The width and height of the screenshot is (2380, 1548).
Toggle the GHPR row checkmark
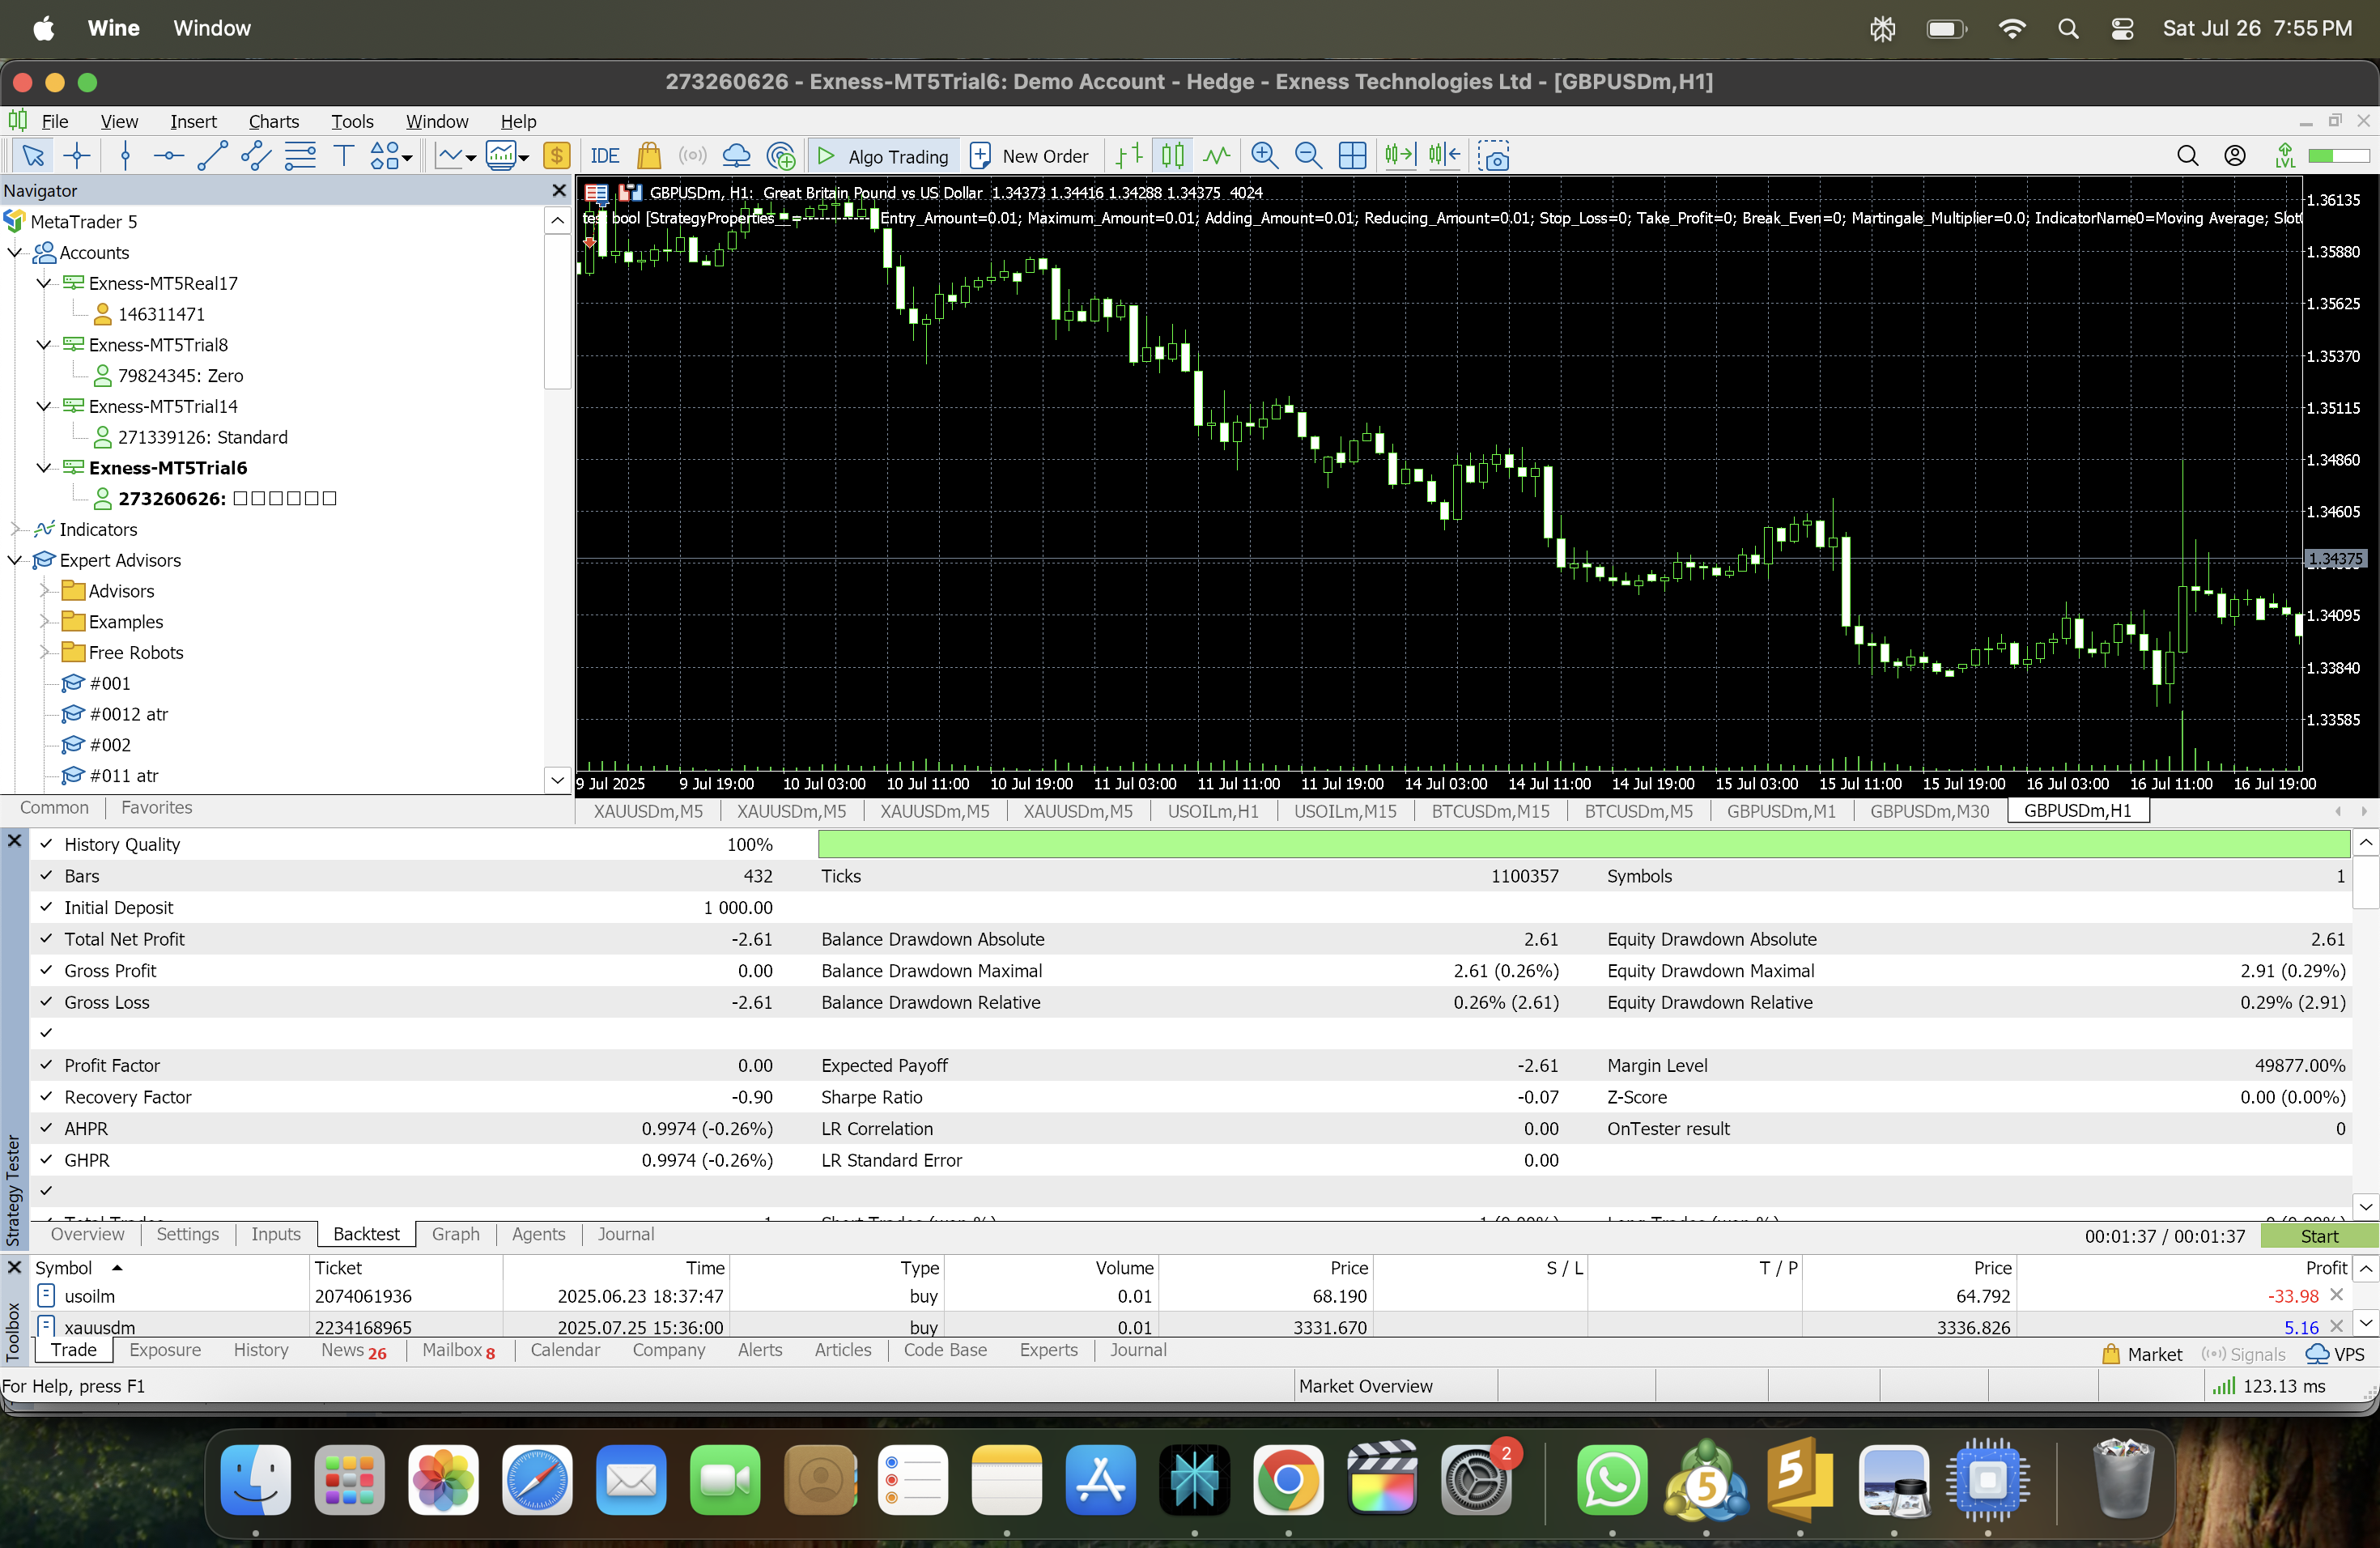tap(46, 1160)
